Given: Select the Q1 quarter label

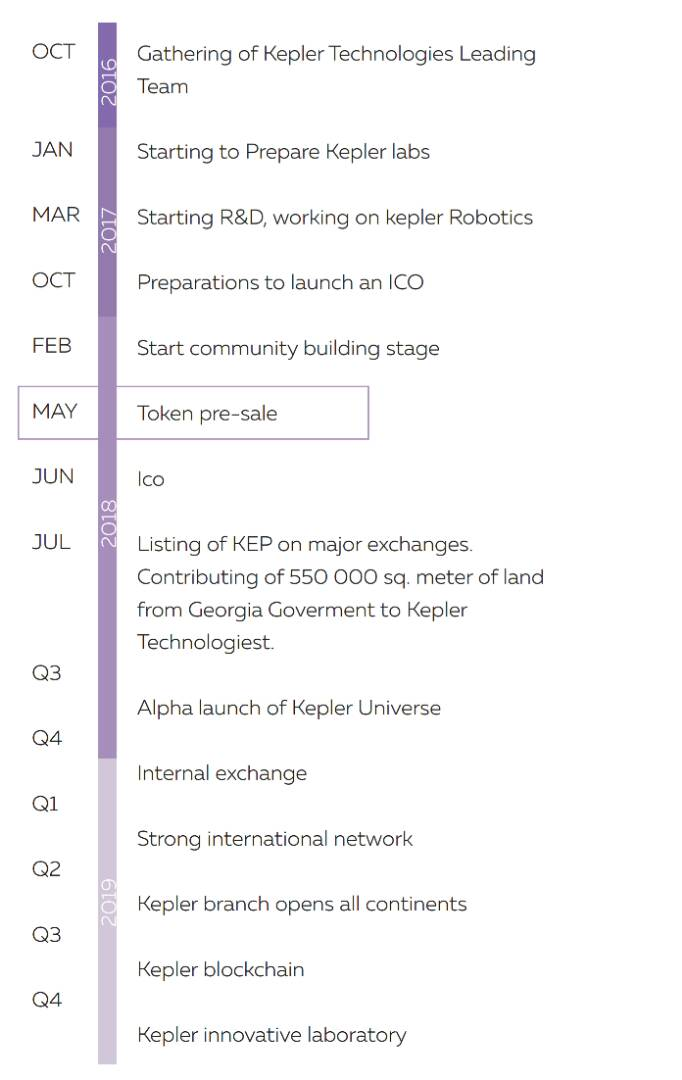Looking at the screenshot, I should 46,804.
